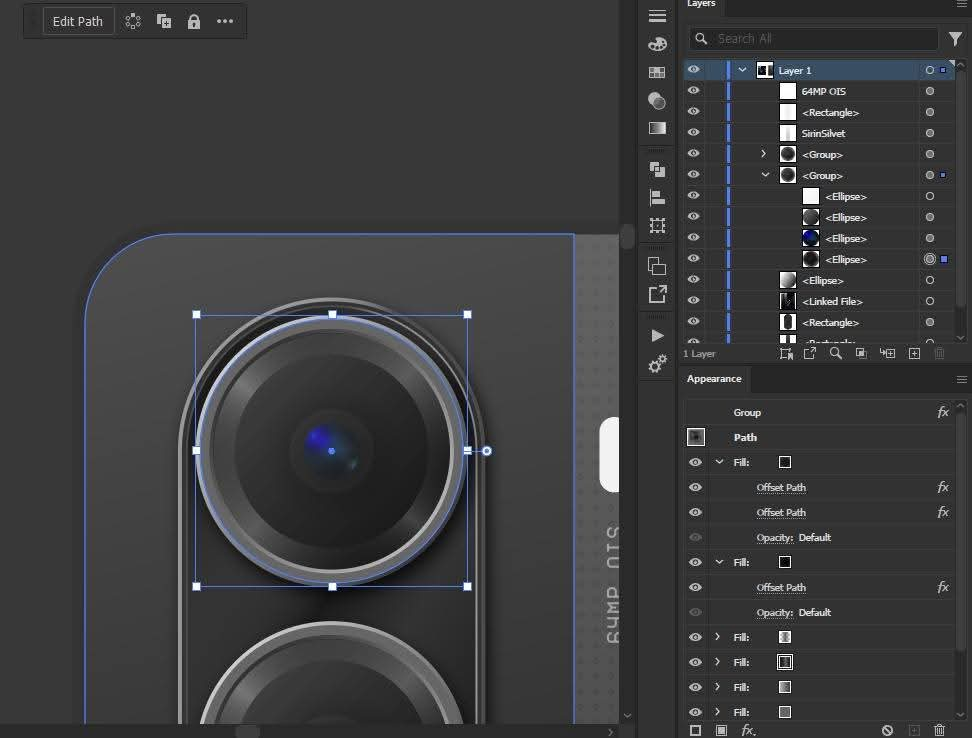Screen dimensions: 972x738
Task: Toggle visibility of Linked File layer
Action: click(x=694, y=301)
